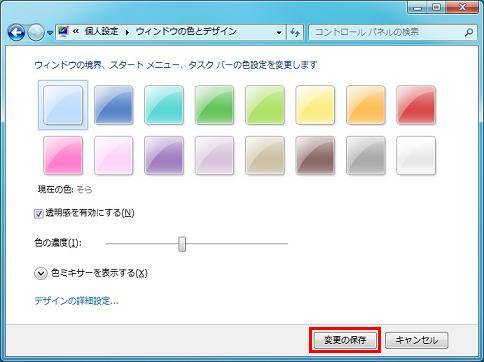484x362 pixels.
Task: Click the 個人設定 breadcrumb
Action: pos(101,32)
